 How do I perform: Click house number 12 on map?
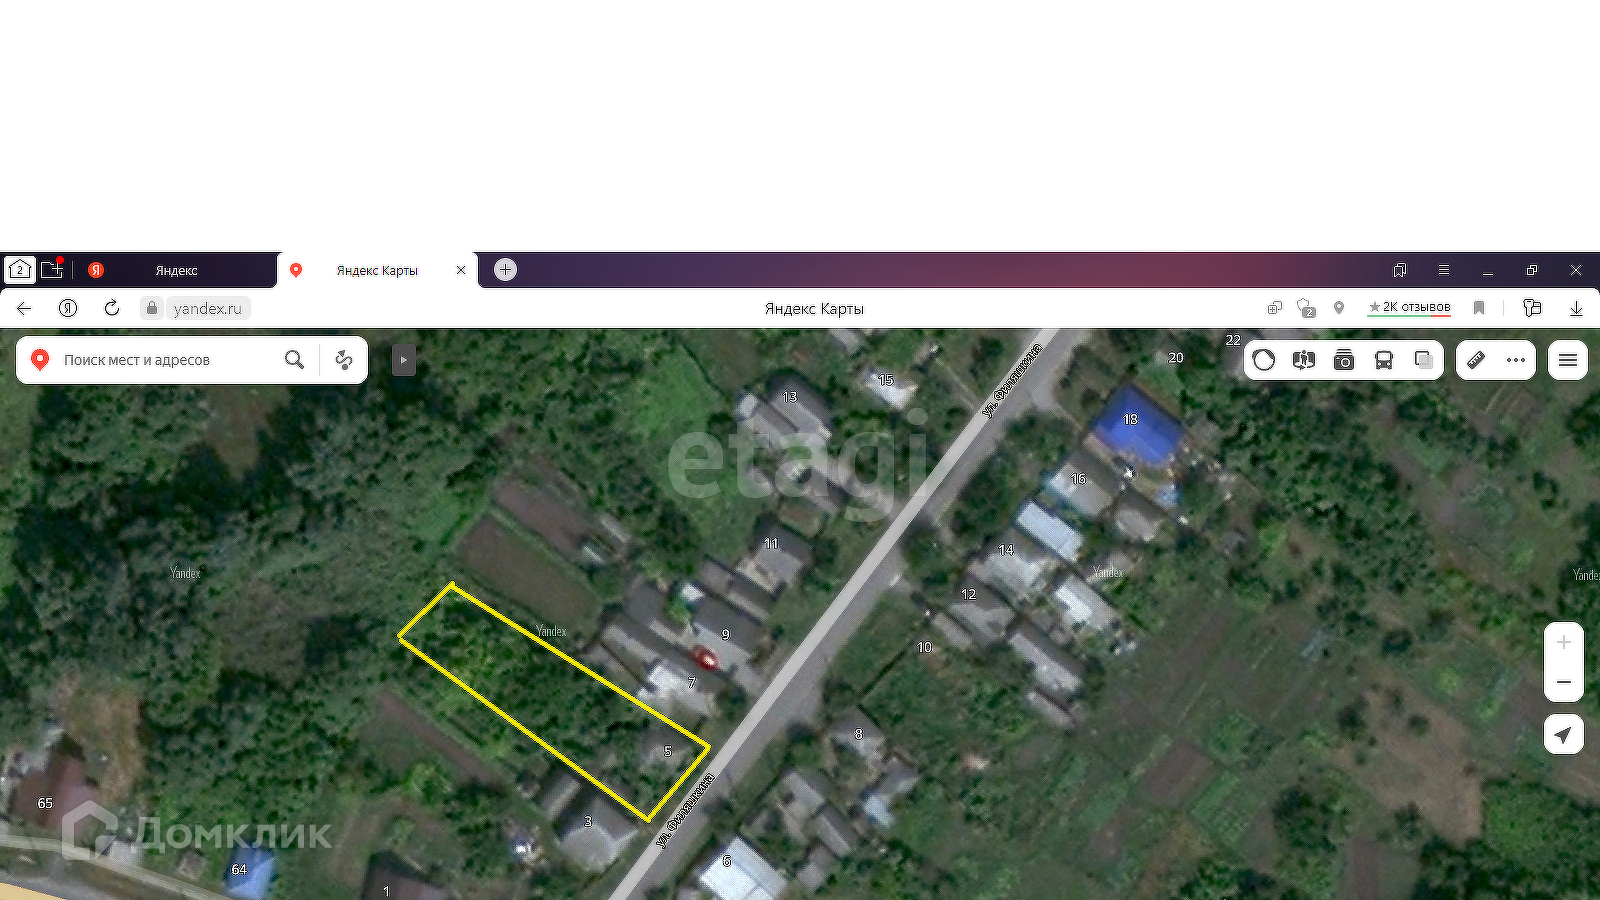tap(968, 594)
